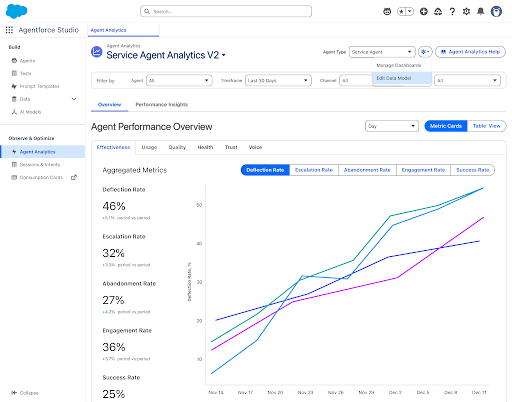Click the favorites star icon
This screenshot has height=402, width=512.
pyautogui.click(x=402, y=12)
